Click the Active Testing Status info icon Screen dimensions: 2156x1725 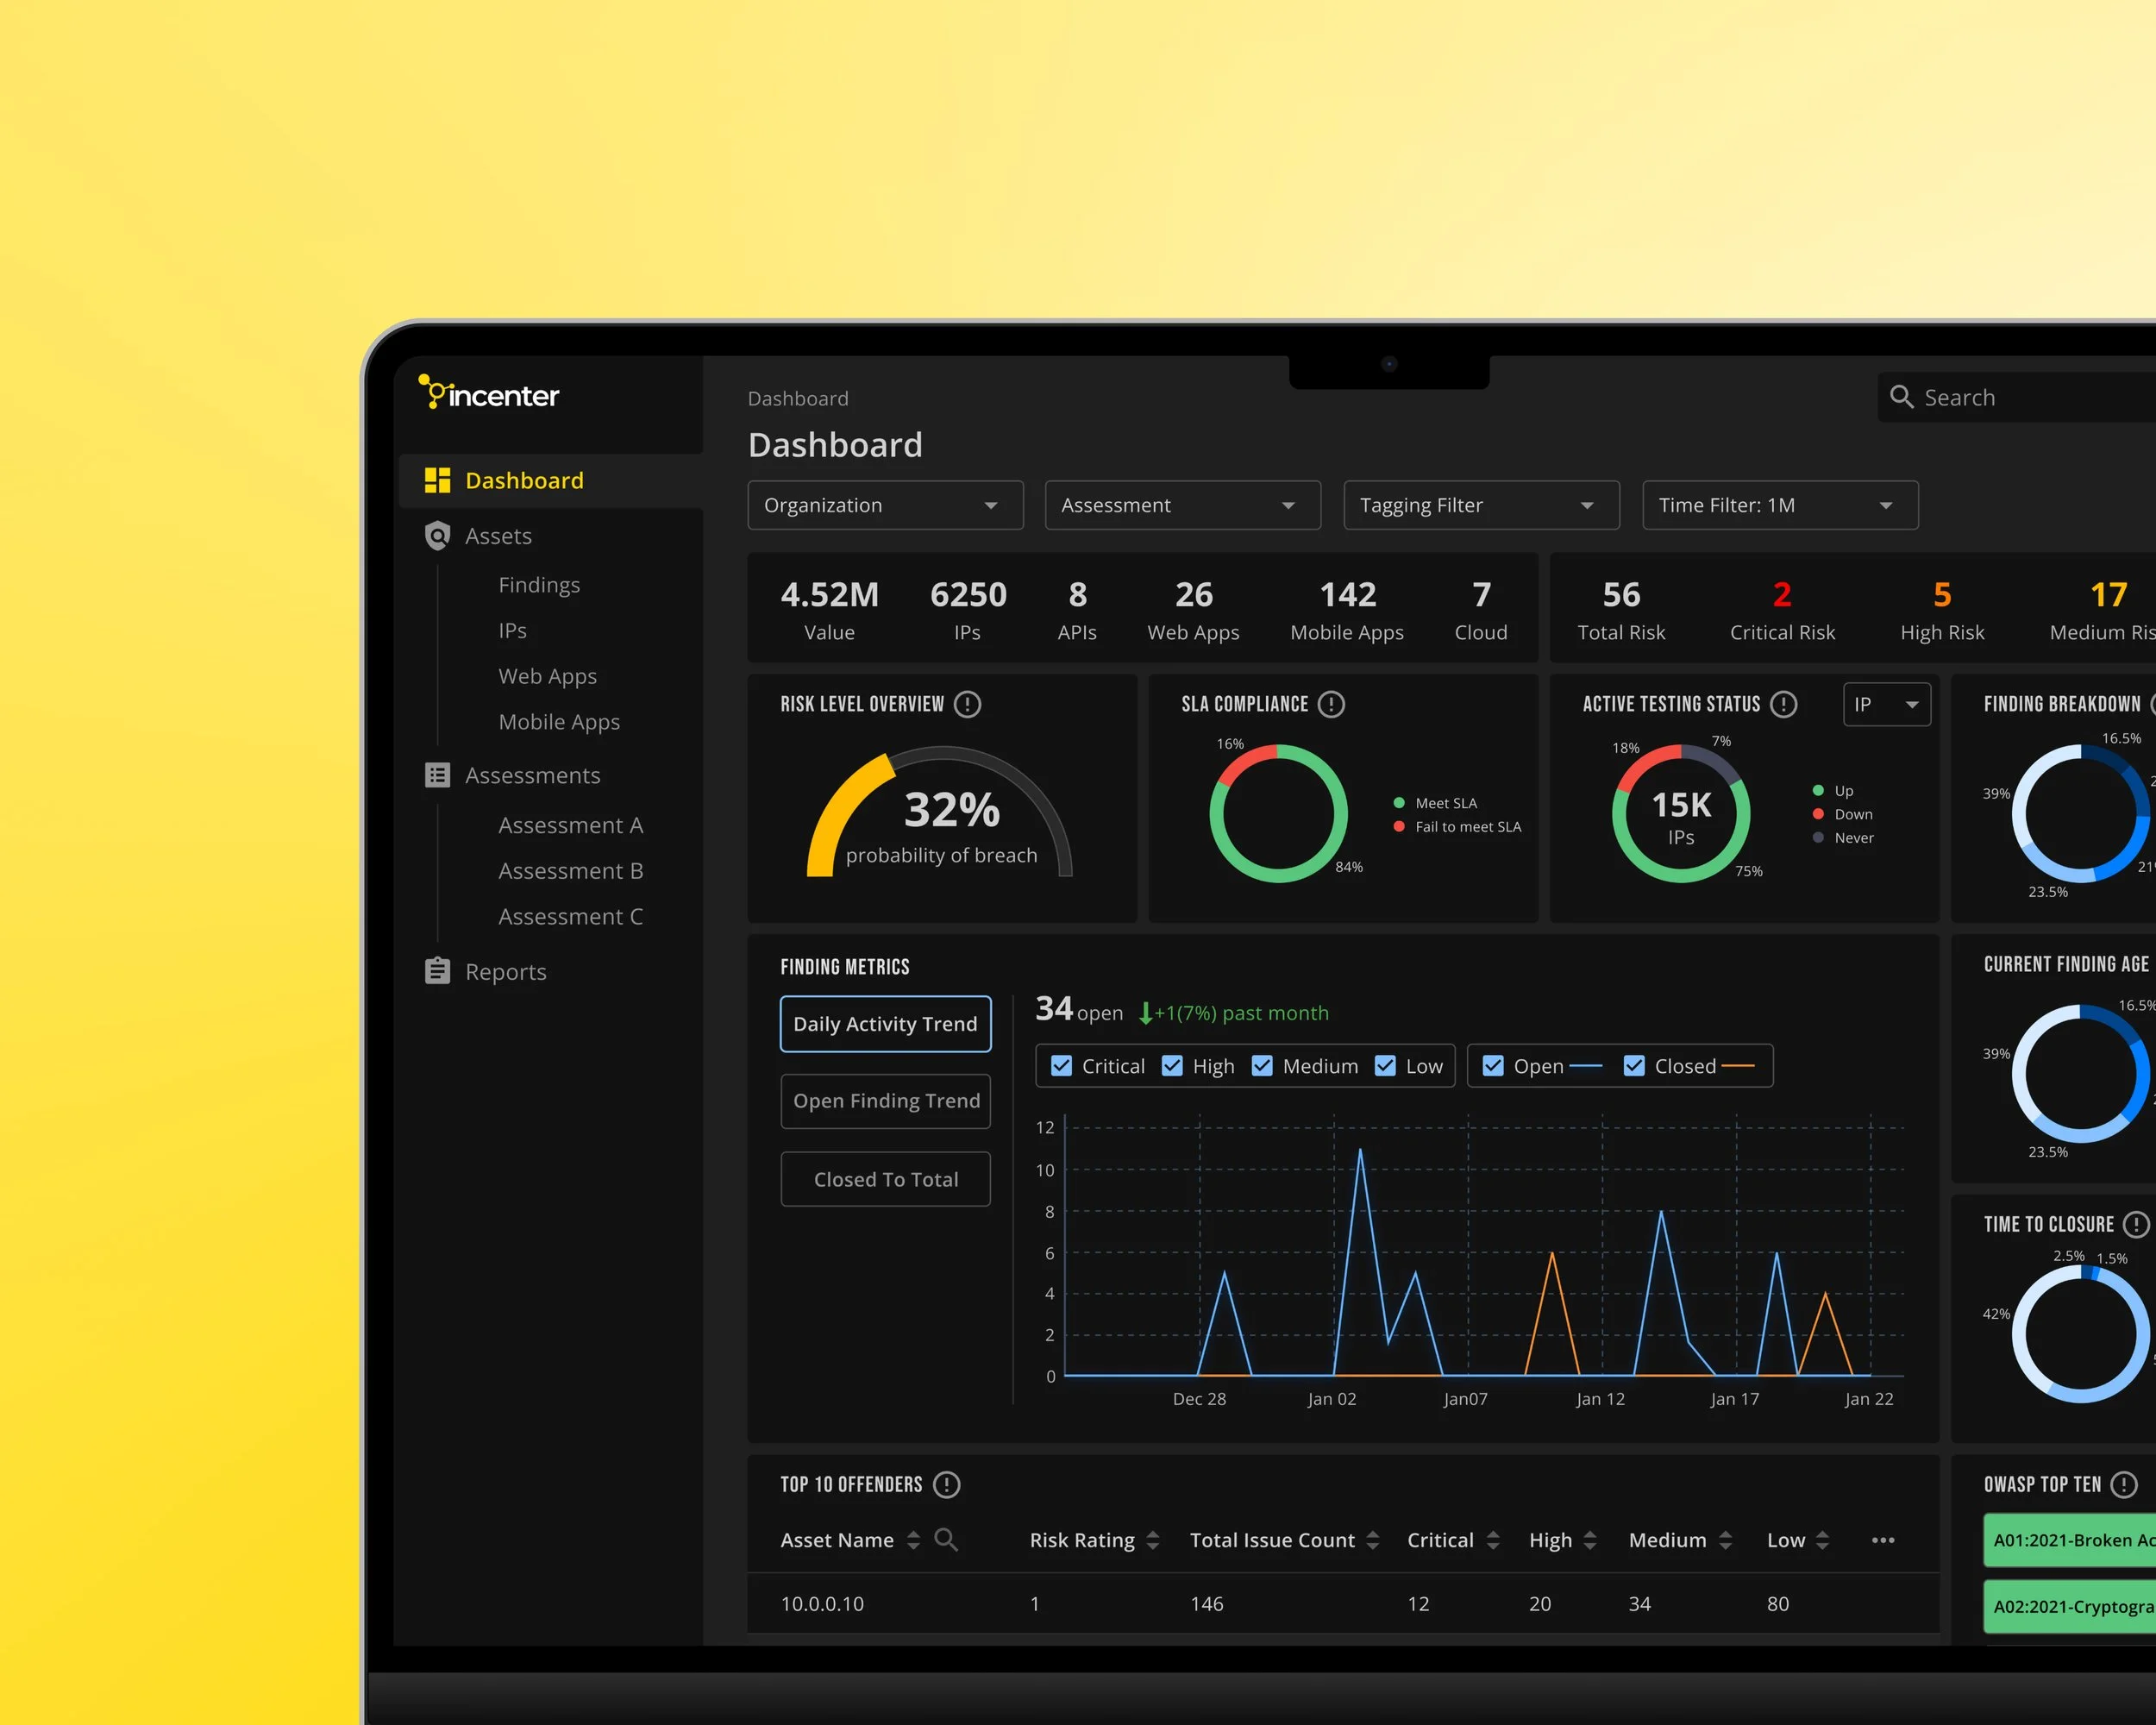(x=1784, y=704)
